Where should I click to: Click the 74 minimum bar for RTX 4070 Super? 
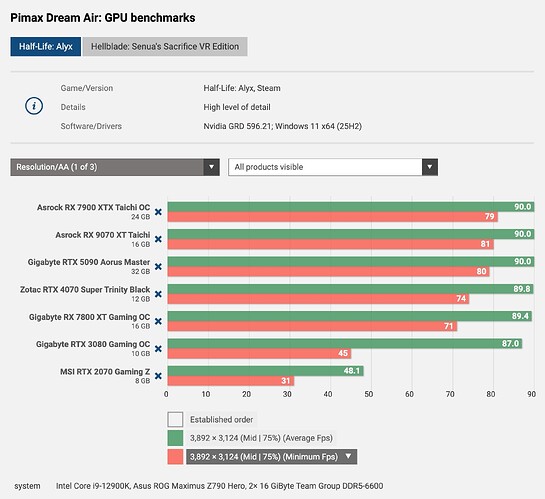click(x=318, y=299)
